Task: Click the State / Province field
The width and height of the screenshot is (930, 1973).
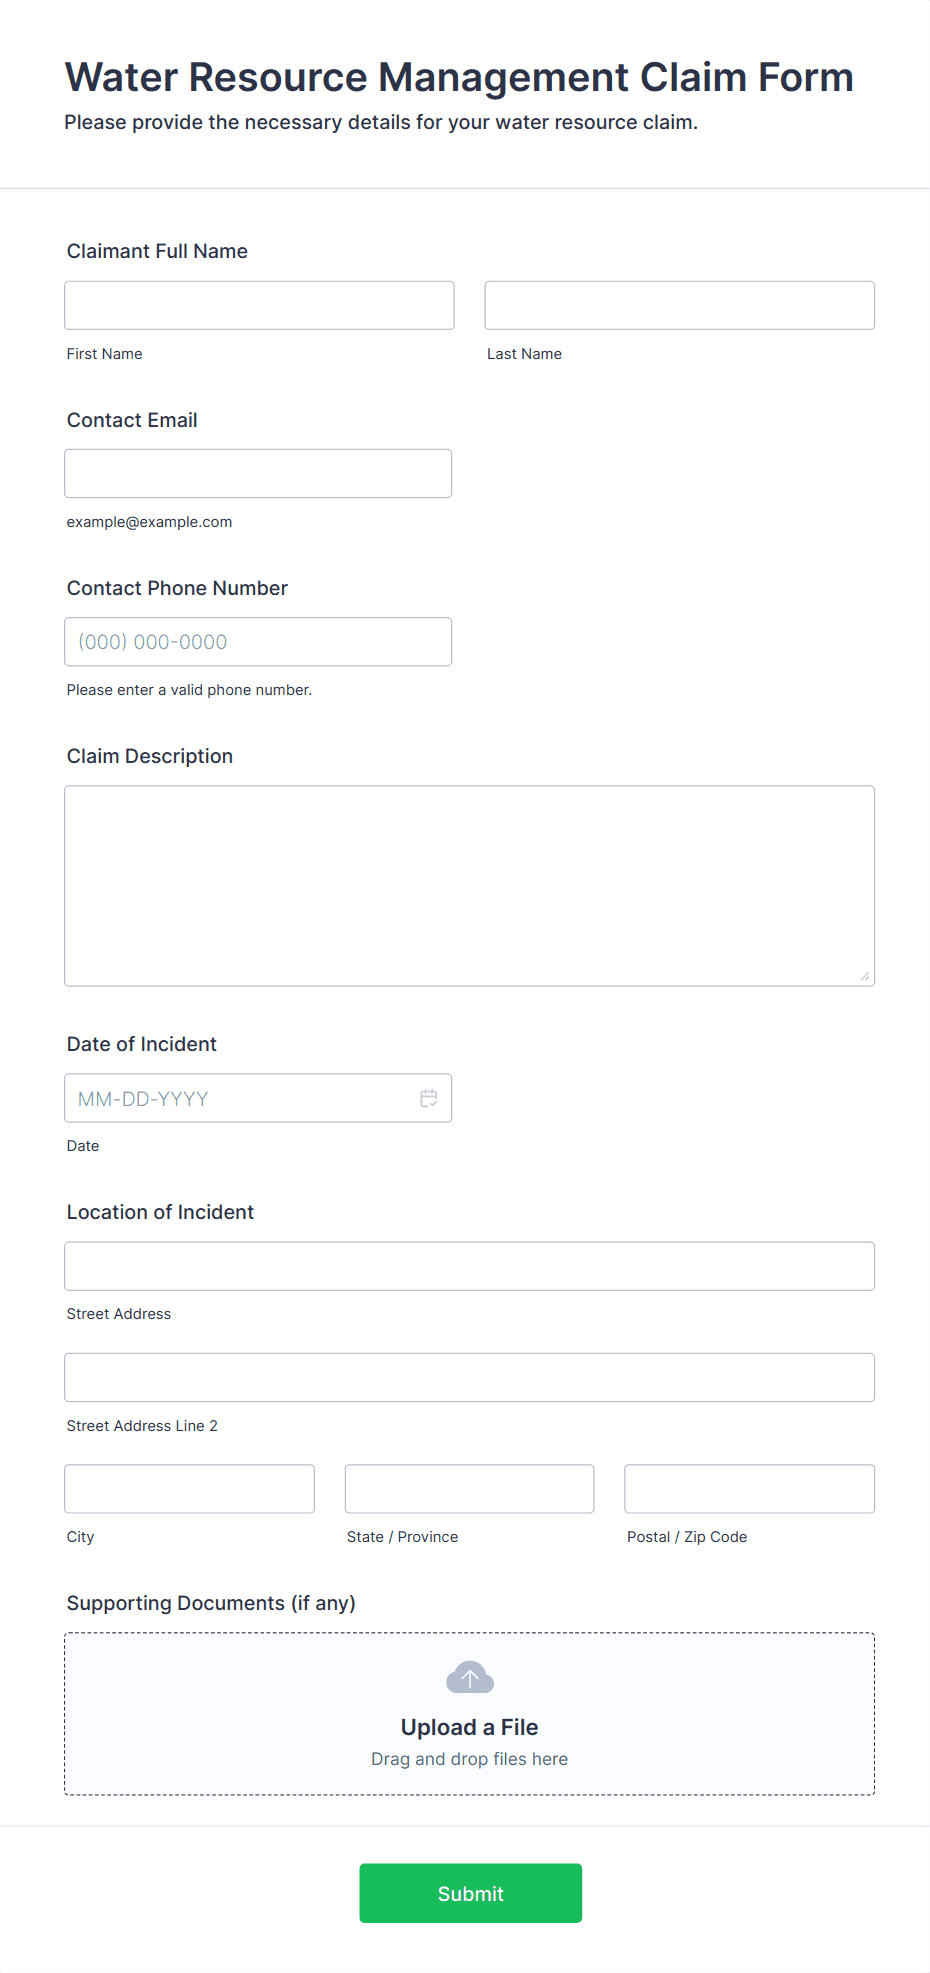Action: [x=470, y=1489]
